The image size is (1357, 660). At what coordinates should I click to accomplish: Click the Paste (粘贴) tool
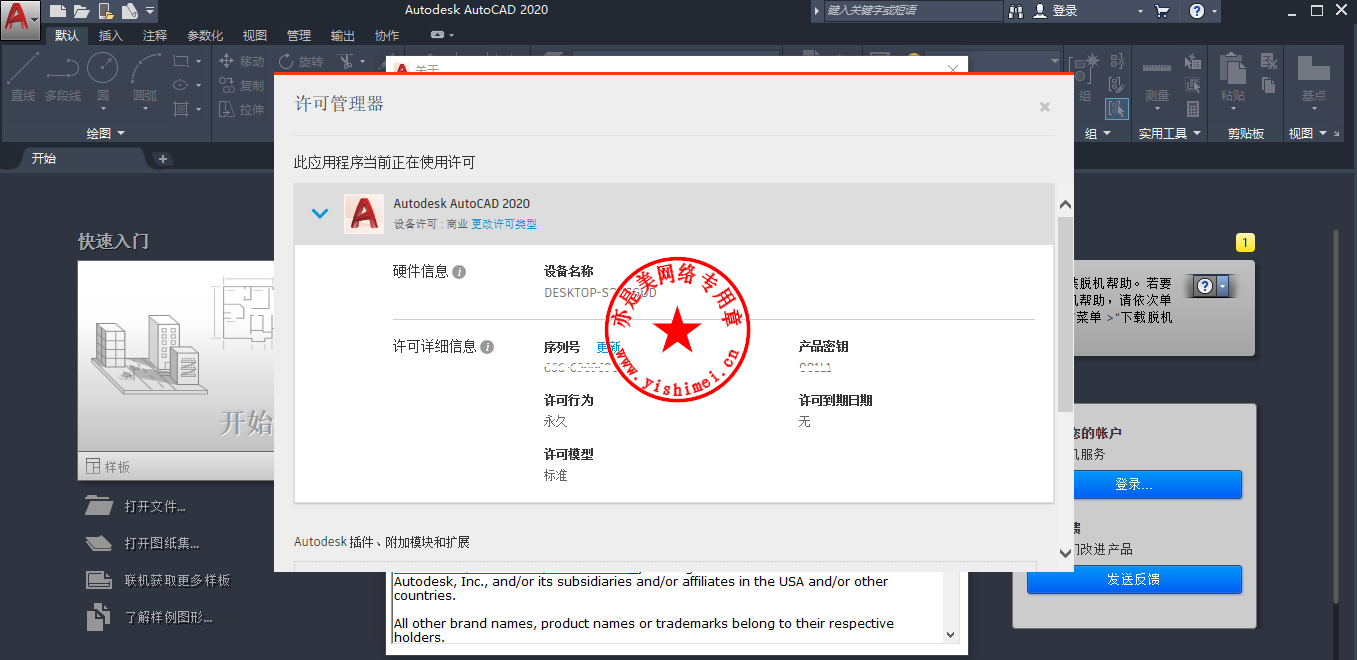(x=1233, y=80)
